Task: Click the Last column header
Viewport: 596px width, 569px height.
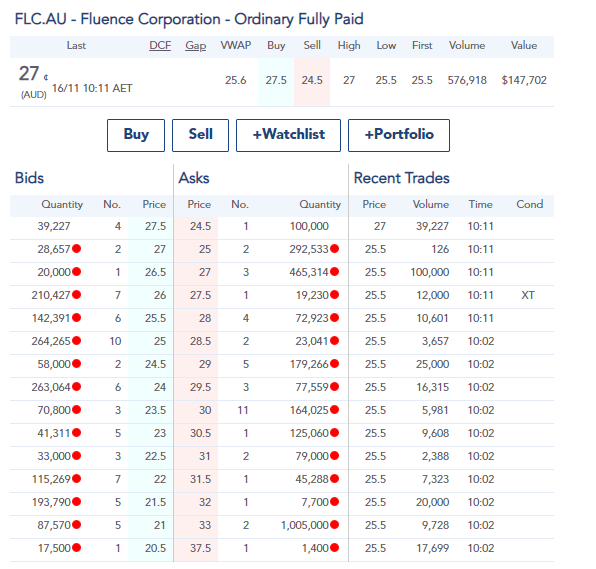Action: coord(76,46)
